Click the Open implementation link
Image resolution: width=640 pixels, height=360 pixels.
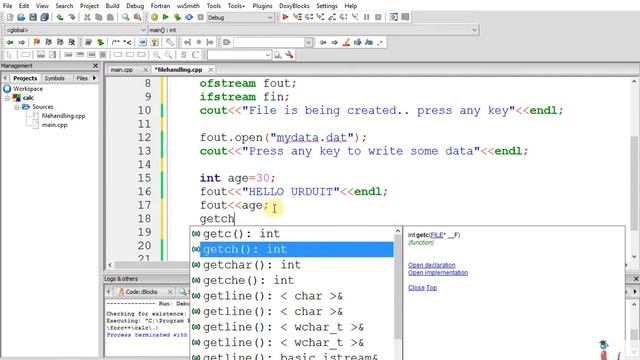click(438, 273)
